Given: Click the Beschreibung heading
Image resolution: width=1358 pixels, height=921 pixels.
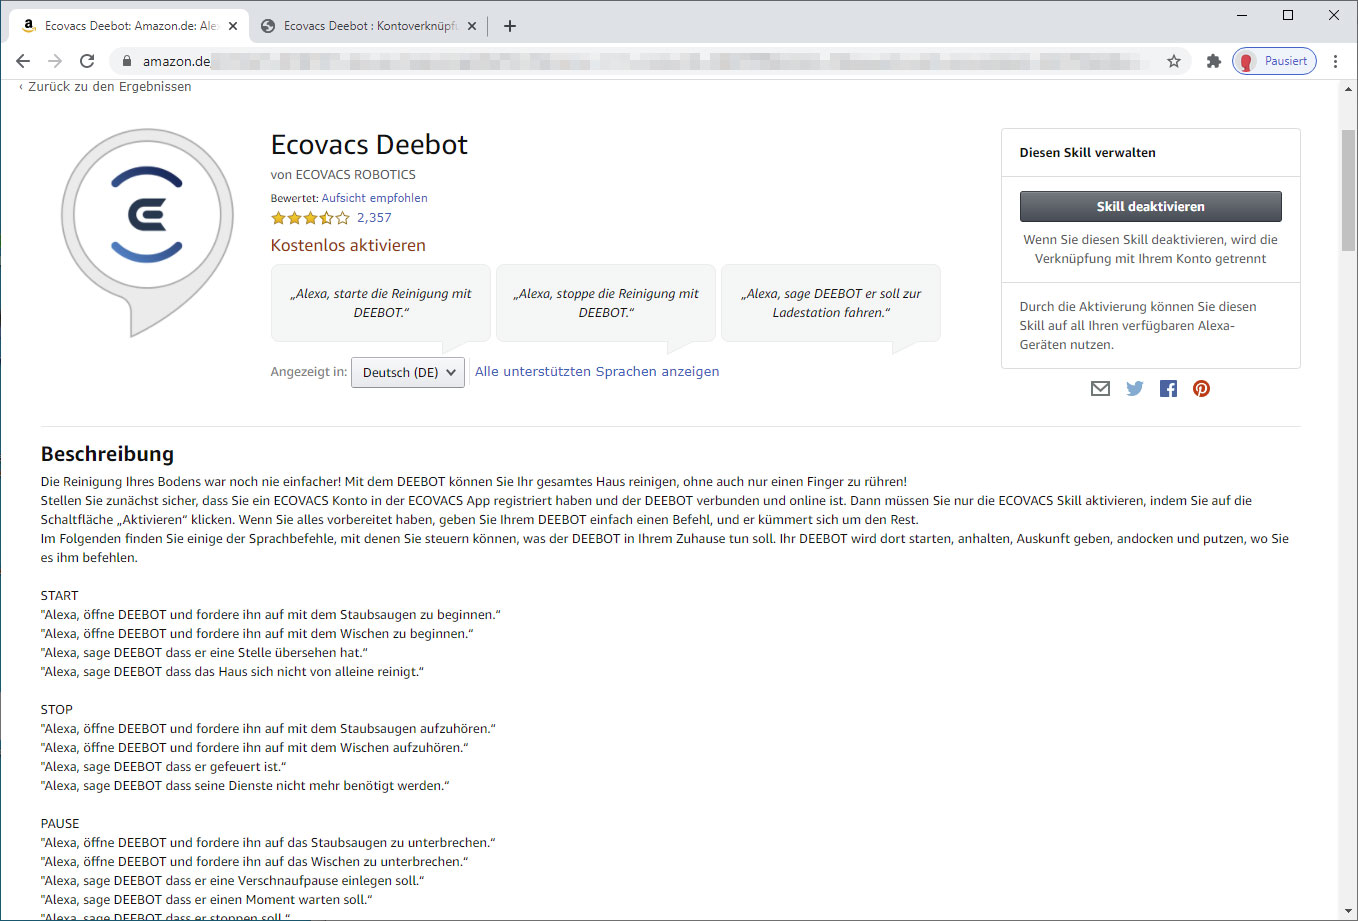Looking at the screenshot, I should click(x=107, y=454).
